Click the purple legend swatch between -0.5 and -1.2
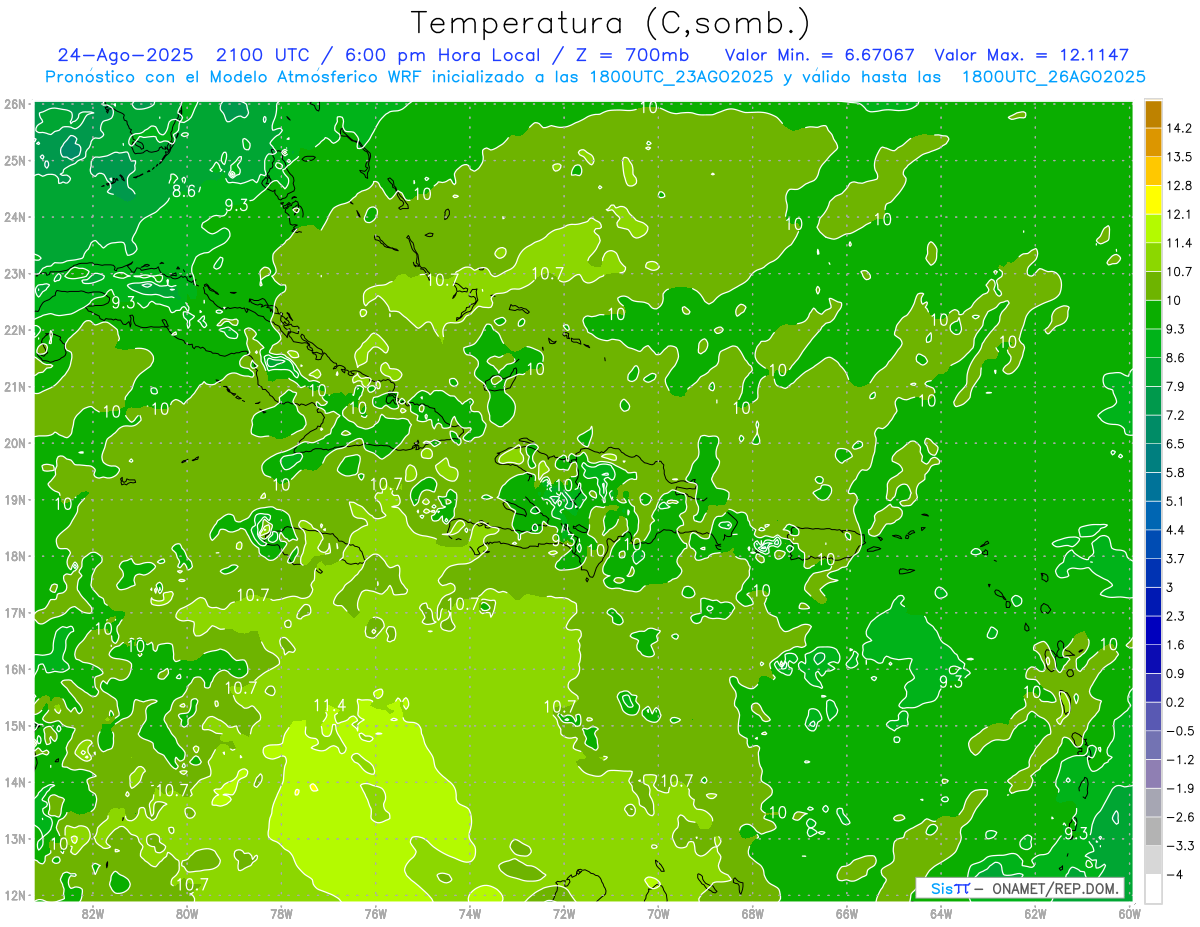 pyautogui.click(x=1152, y=745)
